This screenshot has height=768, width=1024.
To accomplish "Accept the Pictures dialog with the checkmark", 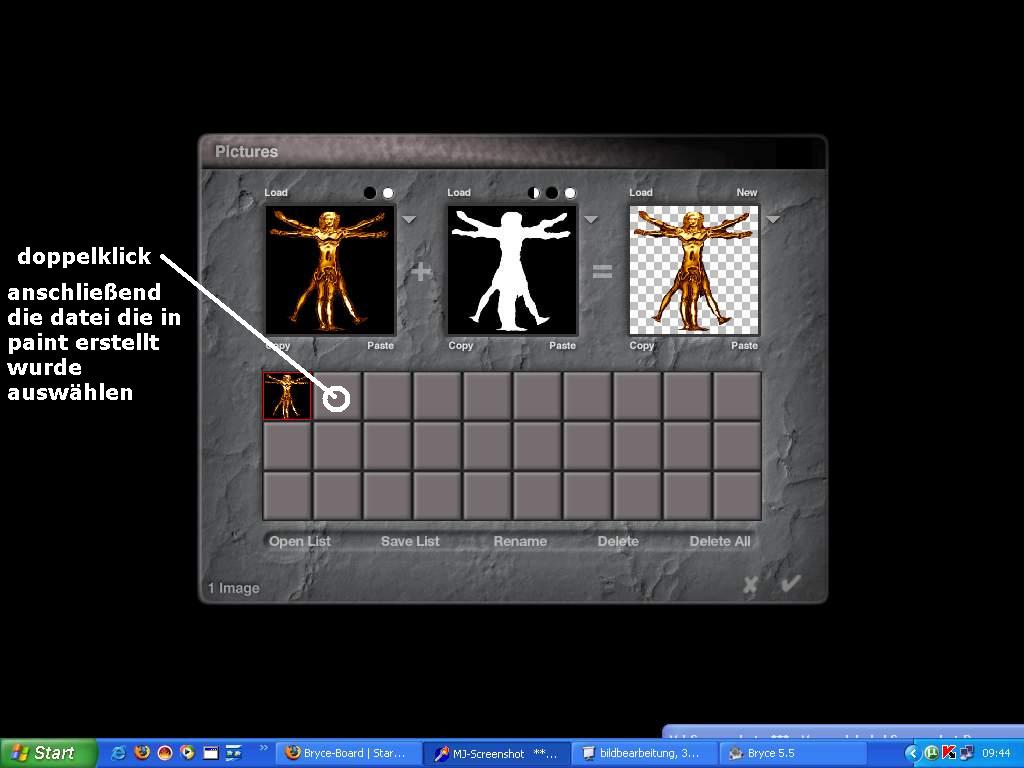I will tap(791, 583).
